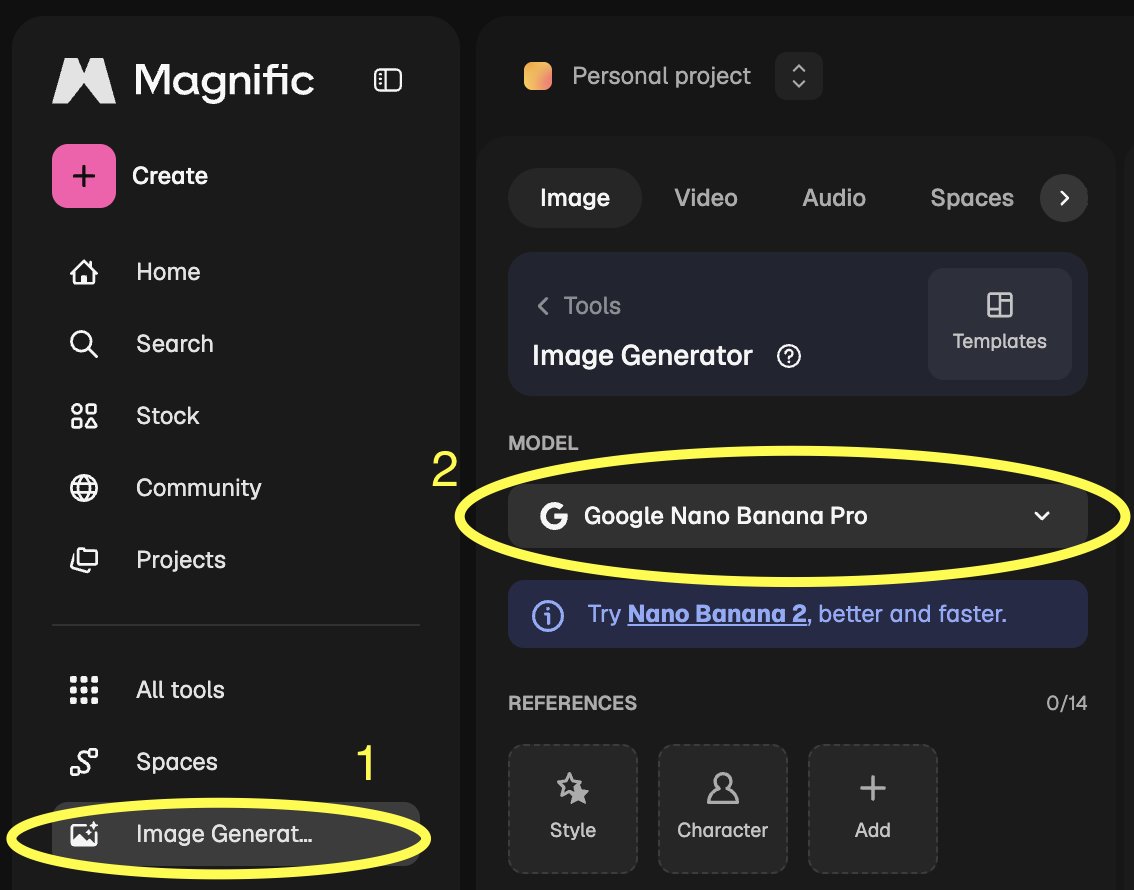Open Image Generator help question icon
Viewport: 1134px width, 890px height.
788,356
